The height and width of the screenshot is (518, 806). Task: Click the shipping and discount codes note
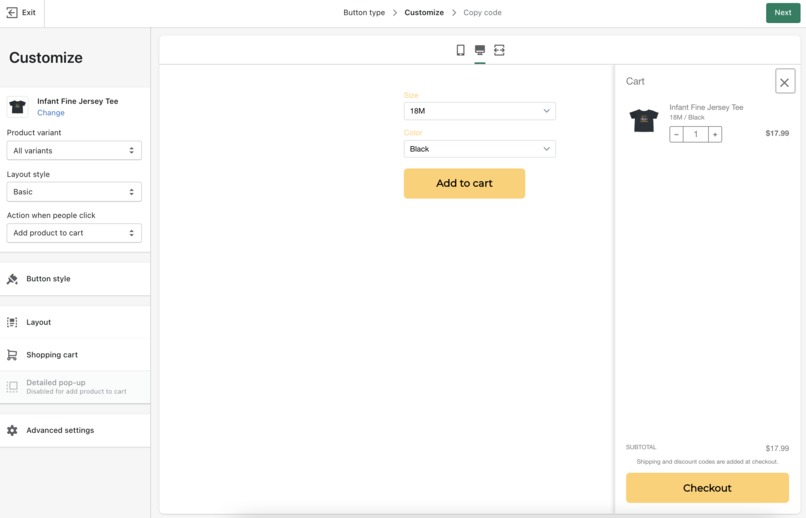pos(707,462)
